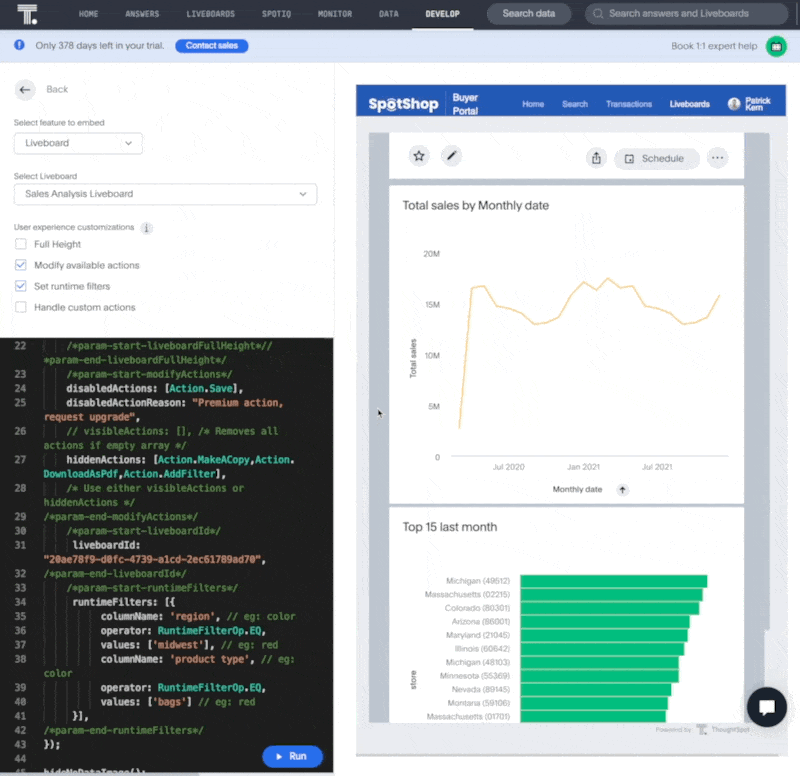Screen dimensions: 800x776
Task: Click the Search data button
Action: (x=529, y=14)
